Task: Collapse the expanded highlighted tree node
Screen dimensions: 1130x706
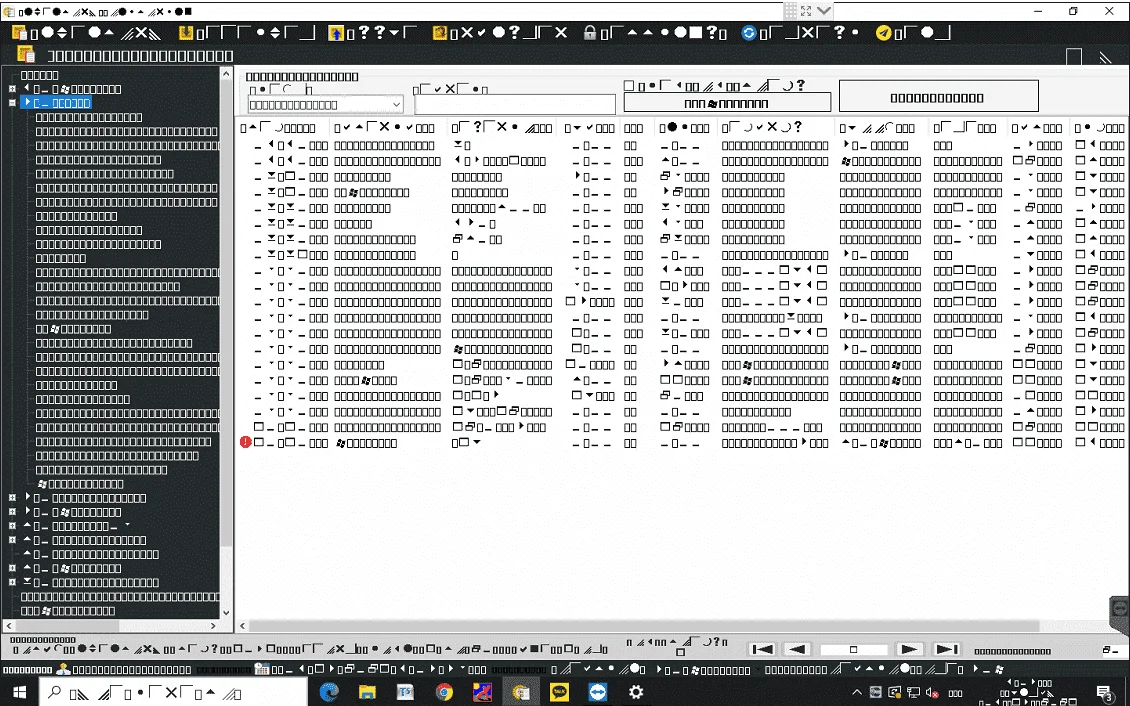Action: [x=12, y=103]
